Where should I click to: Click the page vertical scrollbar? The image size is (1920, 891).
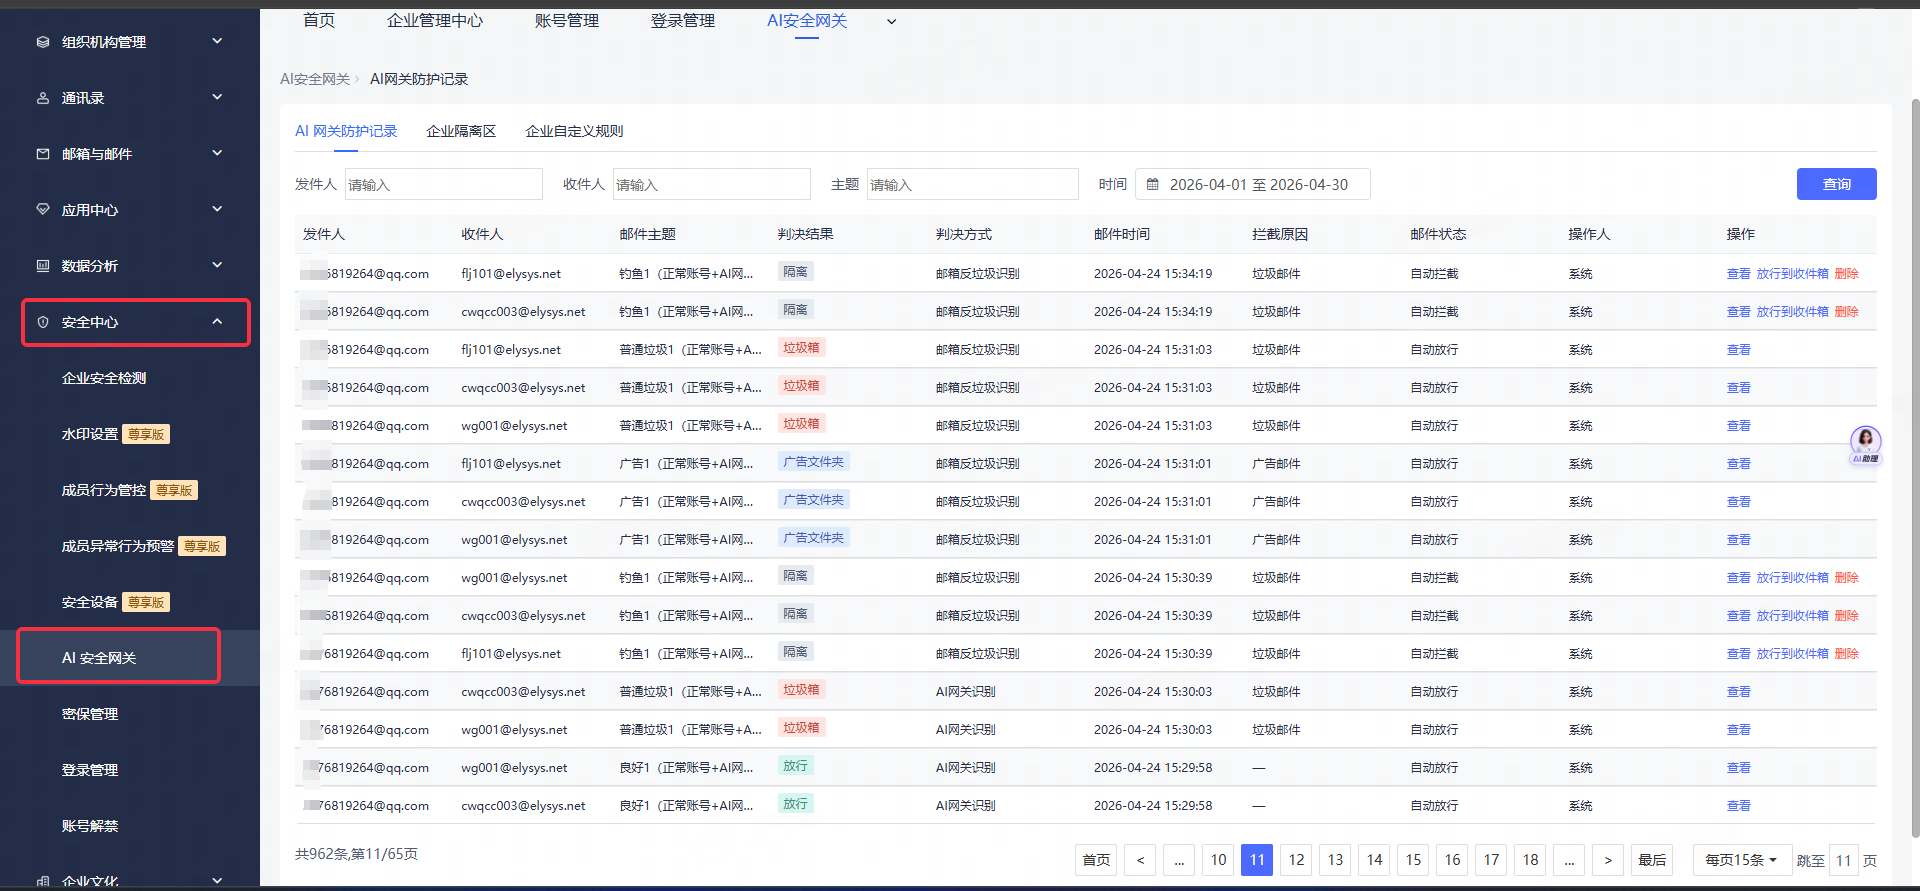[1914, 468]
